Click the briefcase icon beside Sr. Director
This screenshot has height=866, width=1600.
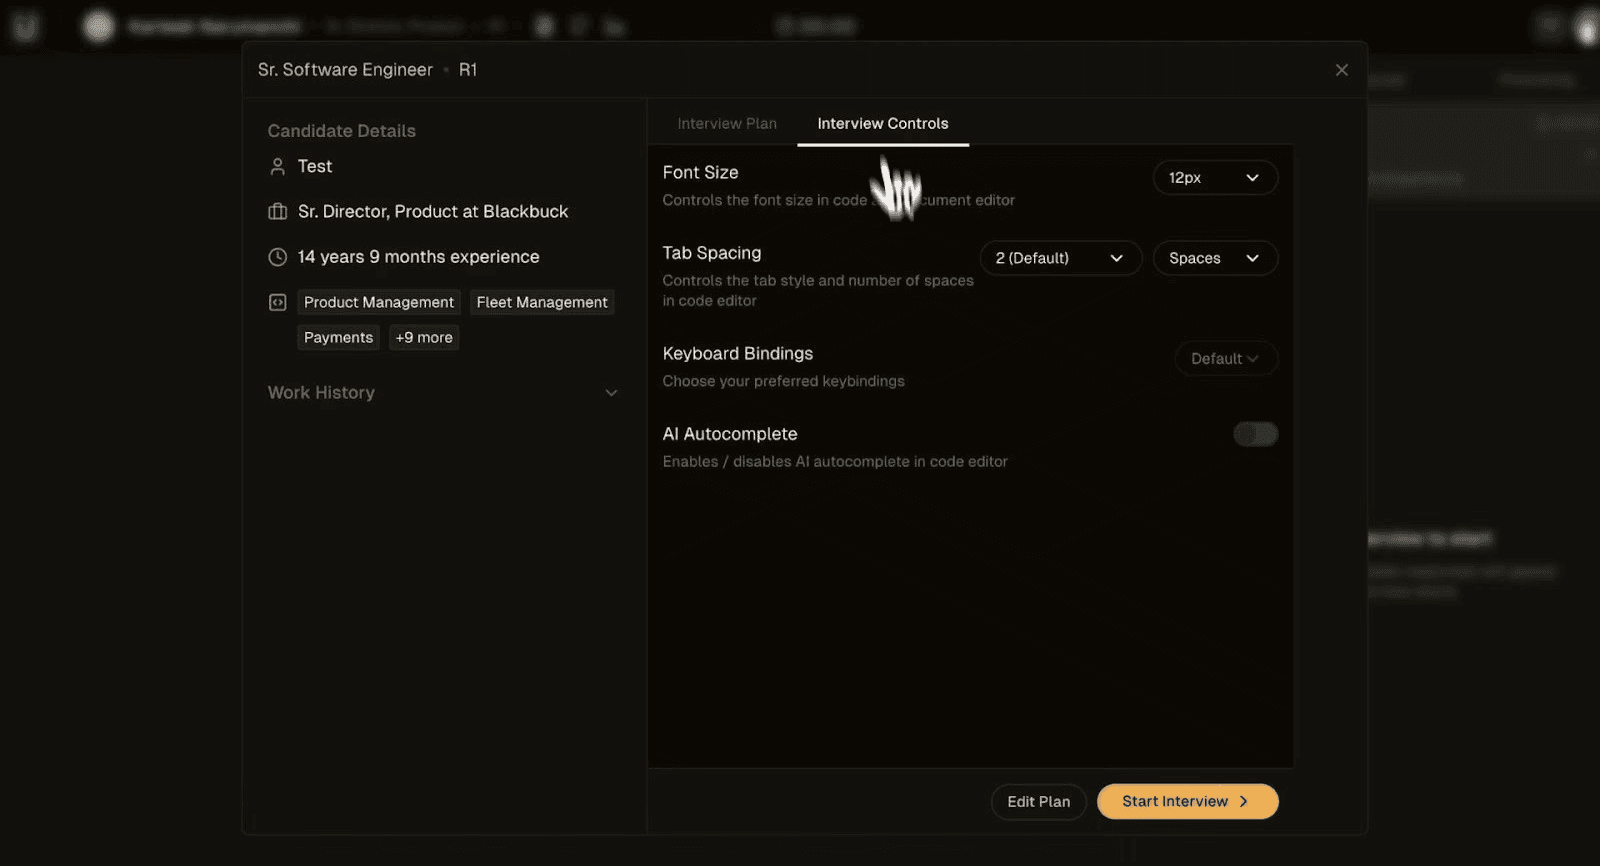[278, 212]
